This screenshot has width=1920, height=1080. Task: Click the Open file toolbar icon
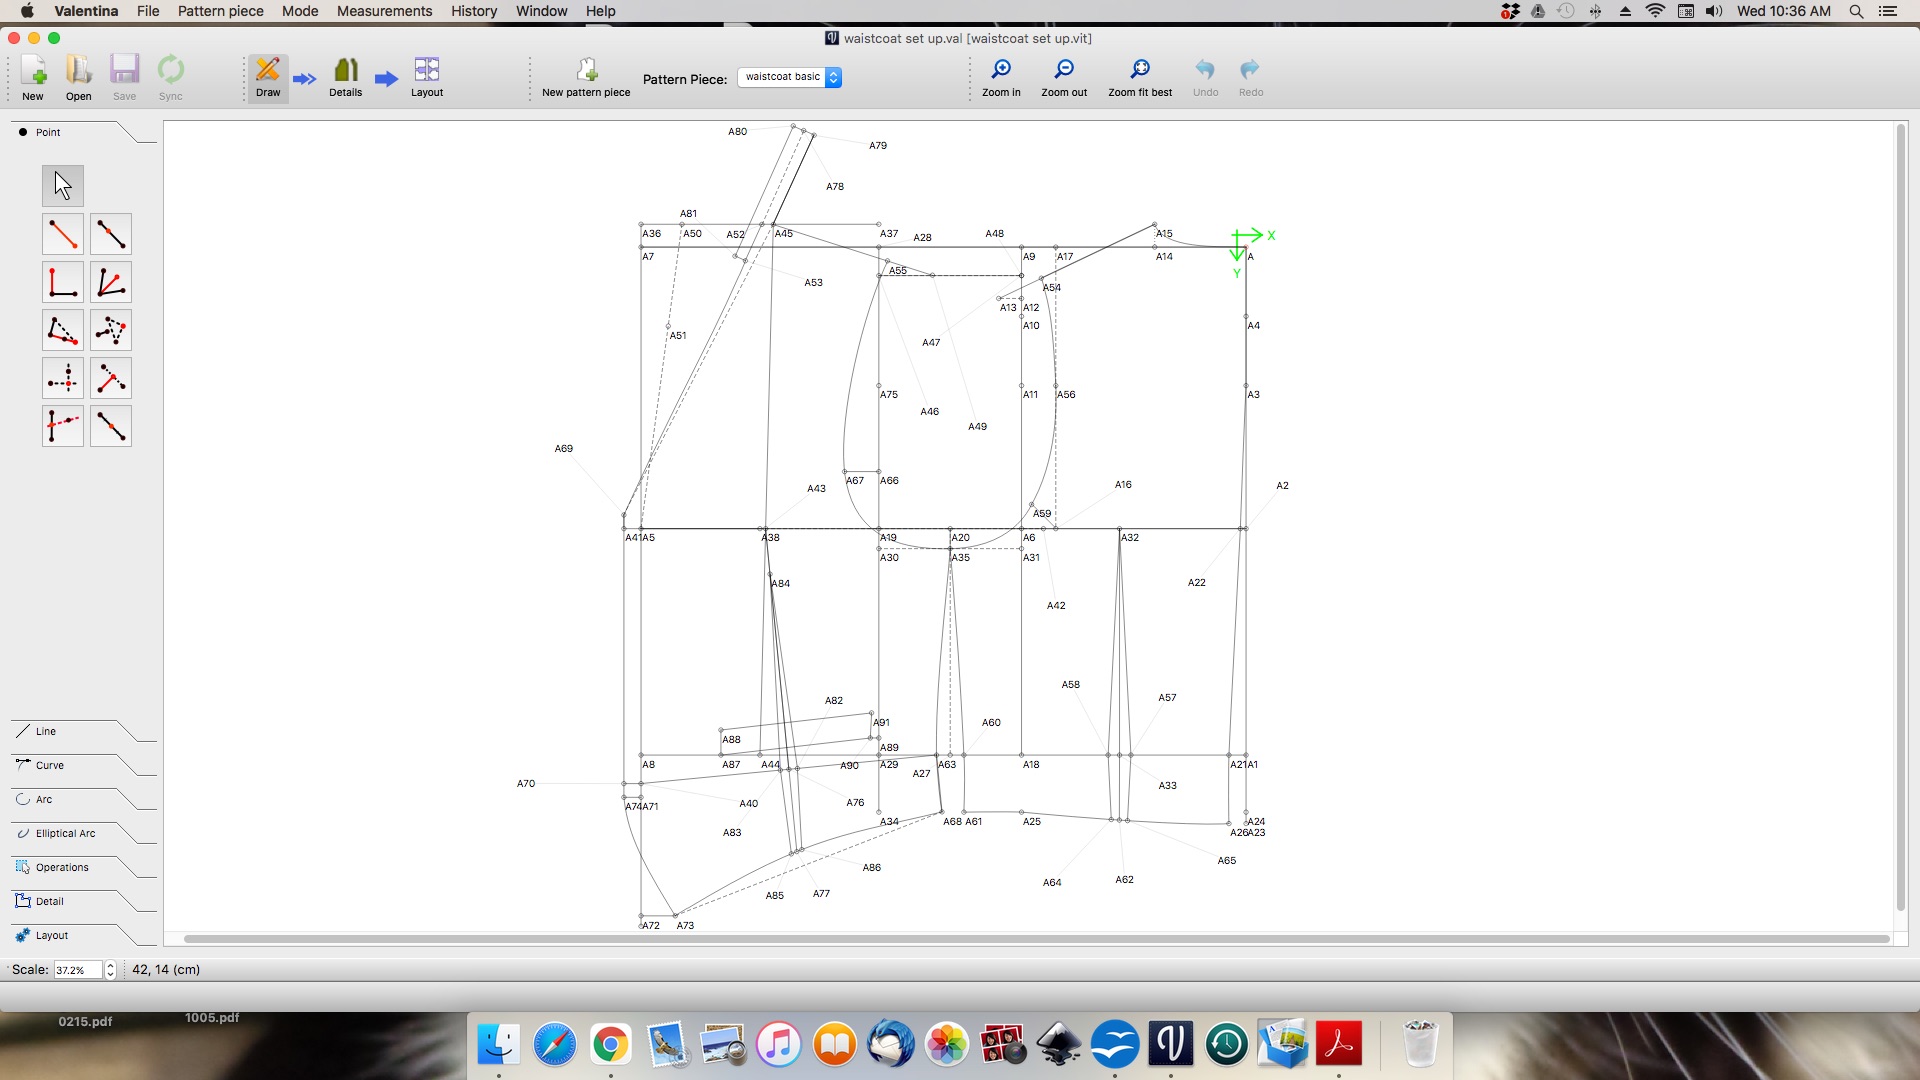(x=79, y=78)
